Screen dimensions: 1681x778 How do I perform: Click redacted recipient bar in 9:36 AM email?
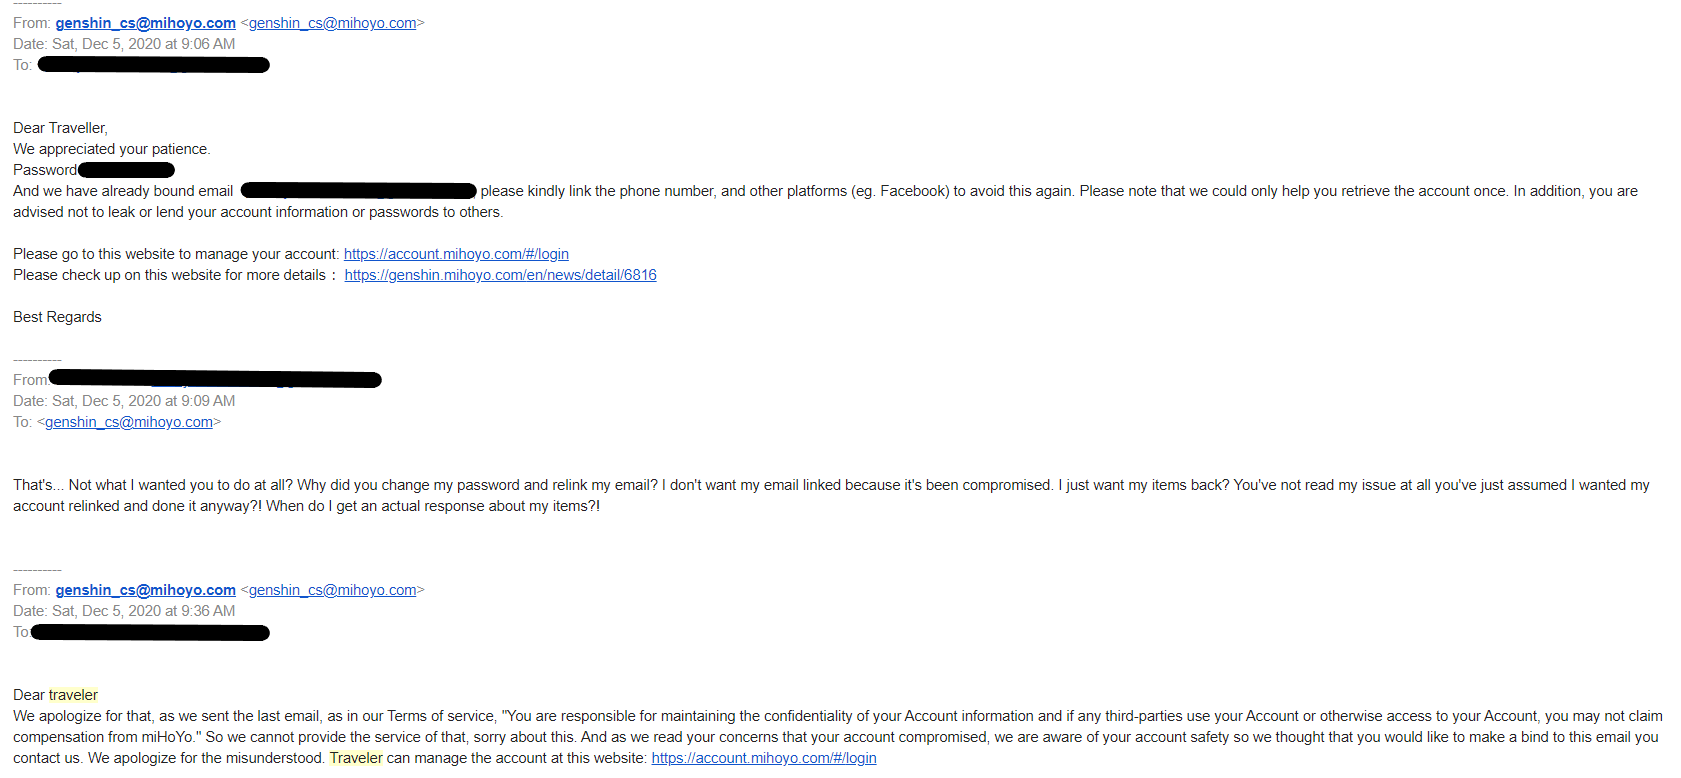point(150,632)
